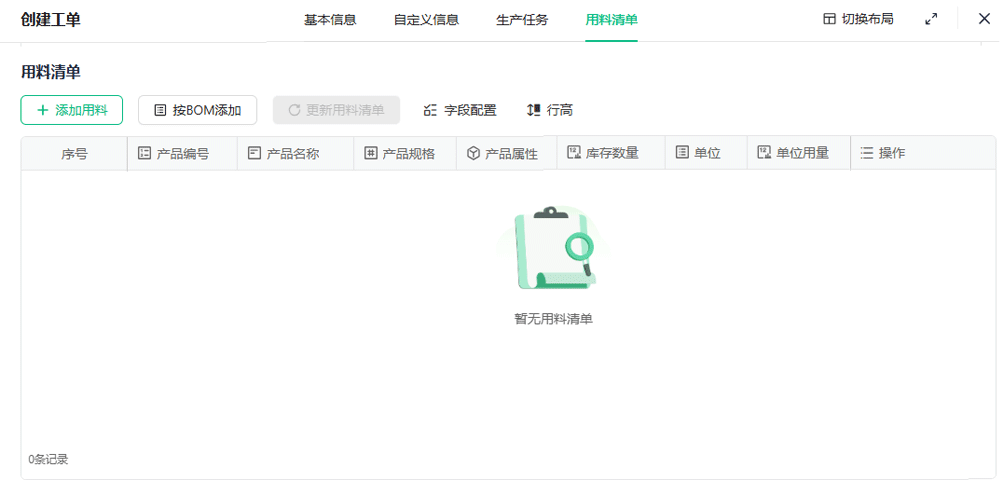
Task: Click the 字段配置 checklist icon
Action: click(x=430, y=110)
